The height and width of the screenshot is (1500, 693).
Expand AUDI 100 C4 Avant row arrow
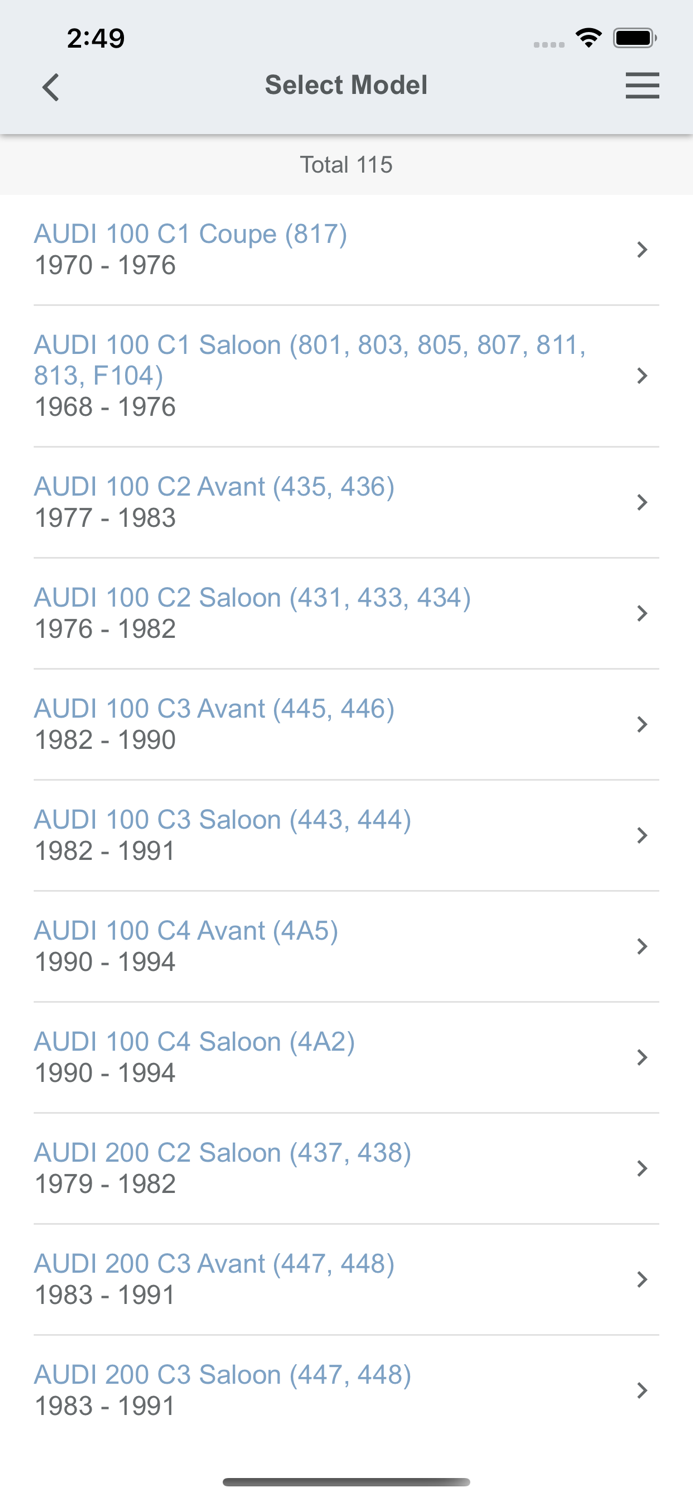[x=642, y=946]
